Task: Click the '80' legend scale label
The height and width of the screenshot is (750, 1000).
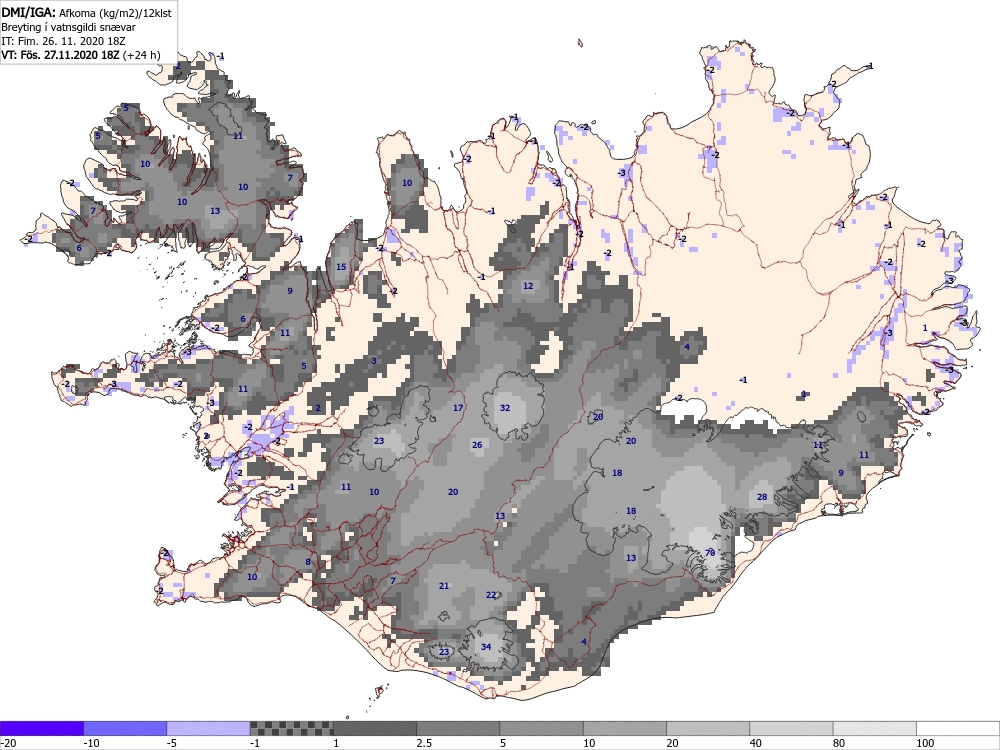Action: pos(840,743)
